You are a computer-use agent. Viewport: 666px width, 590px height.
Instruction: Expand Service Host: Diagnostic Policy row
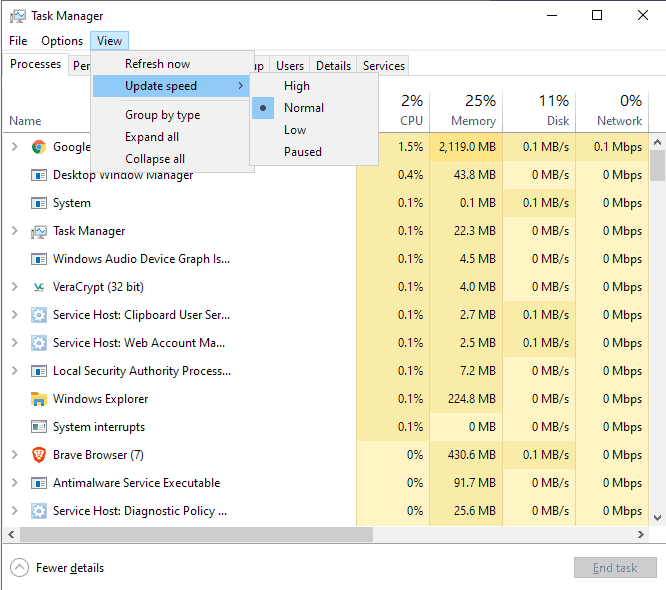pos(14,511)
